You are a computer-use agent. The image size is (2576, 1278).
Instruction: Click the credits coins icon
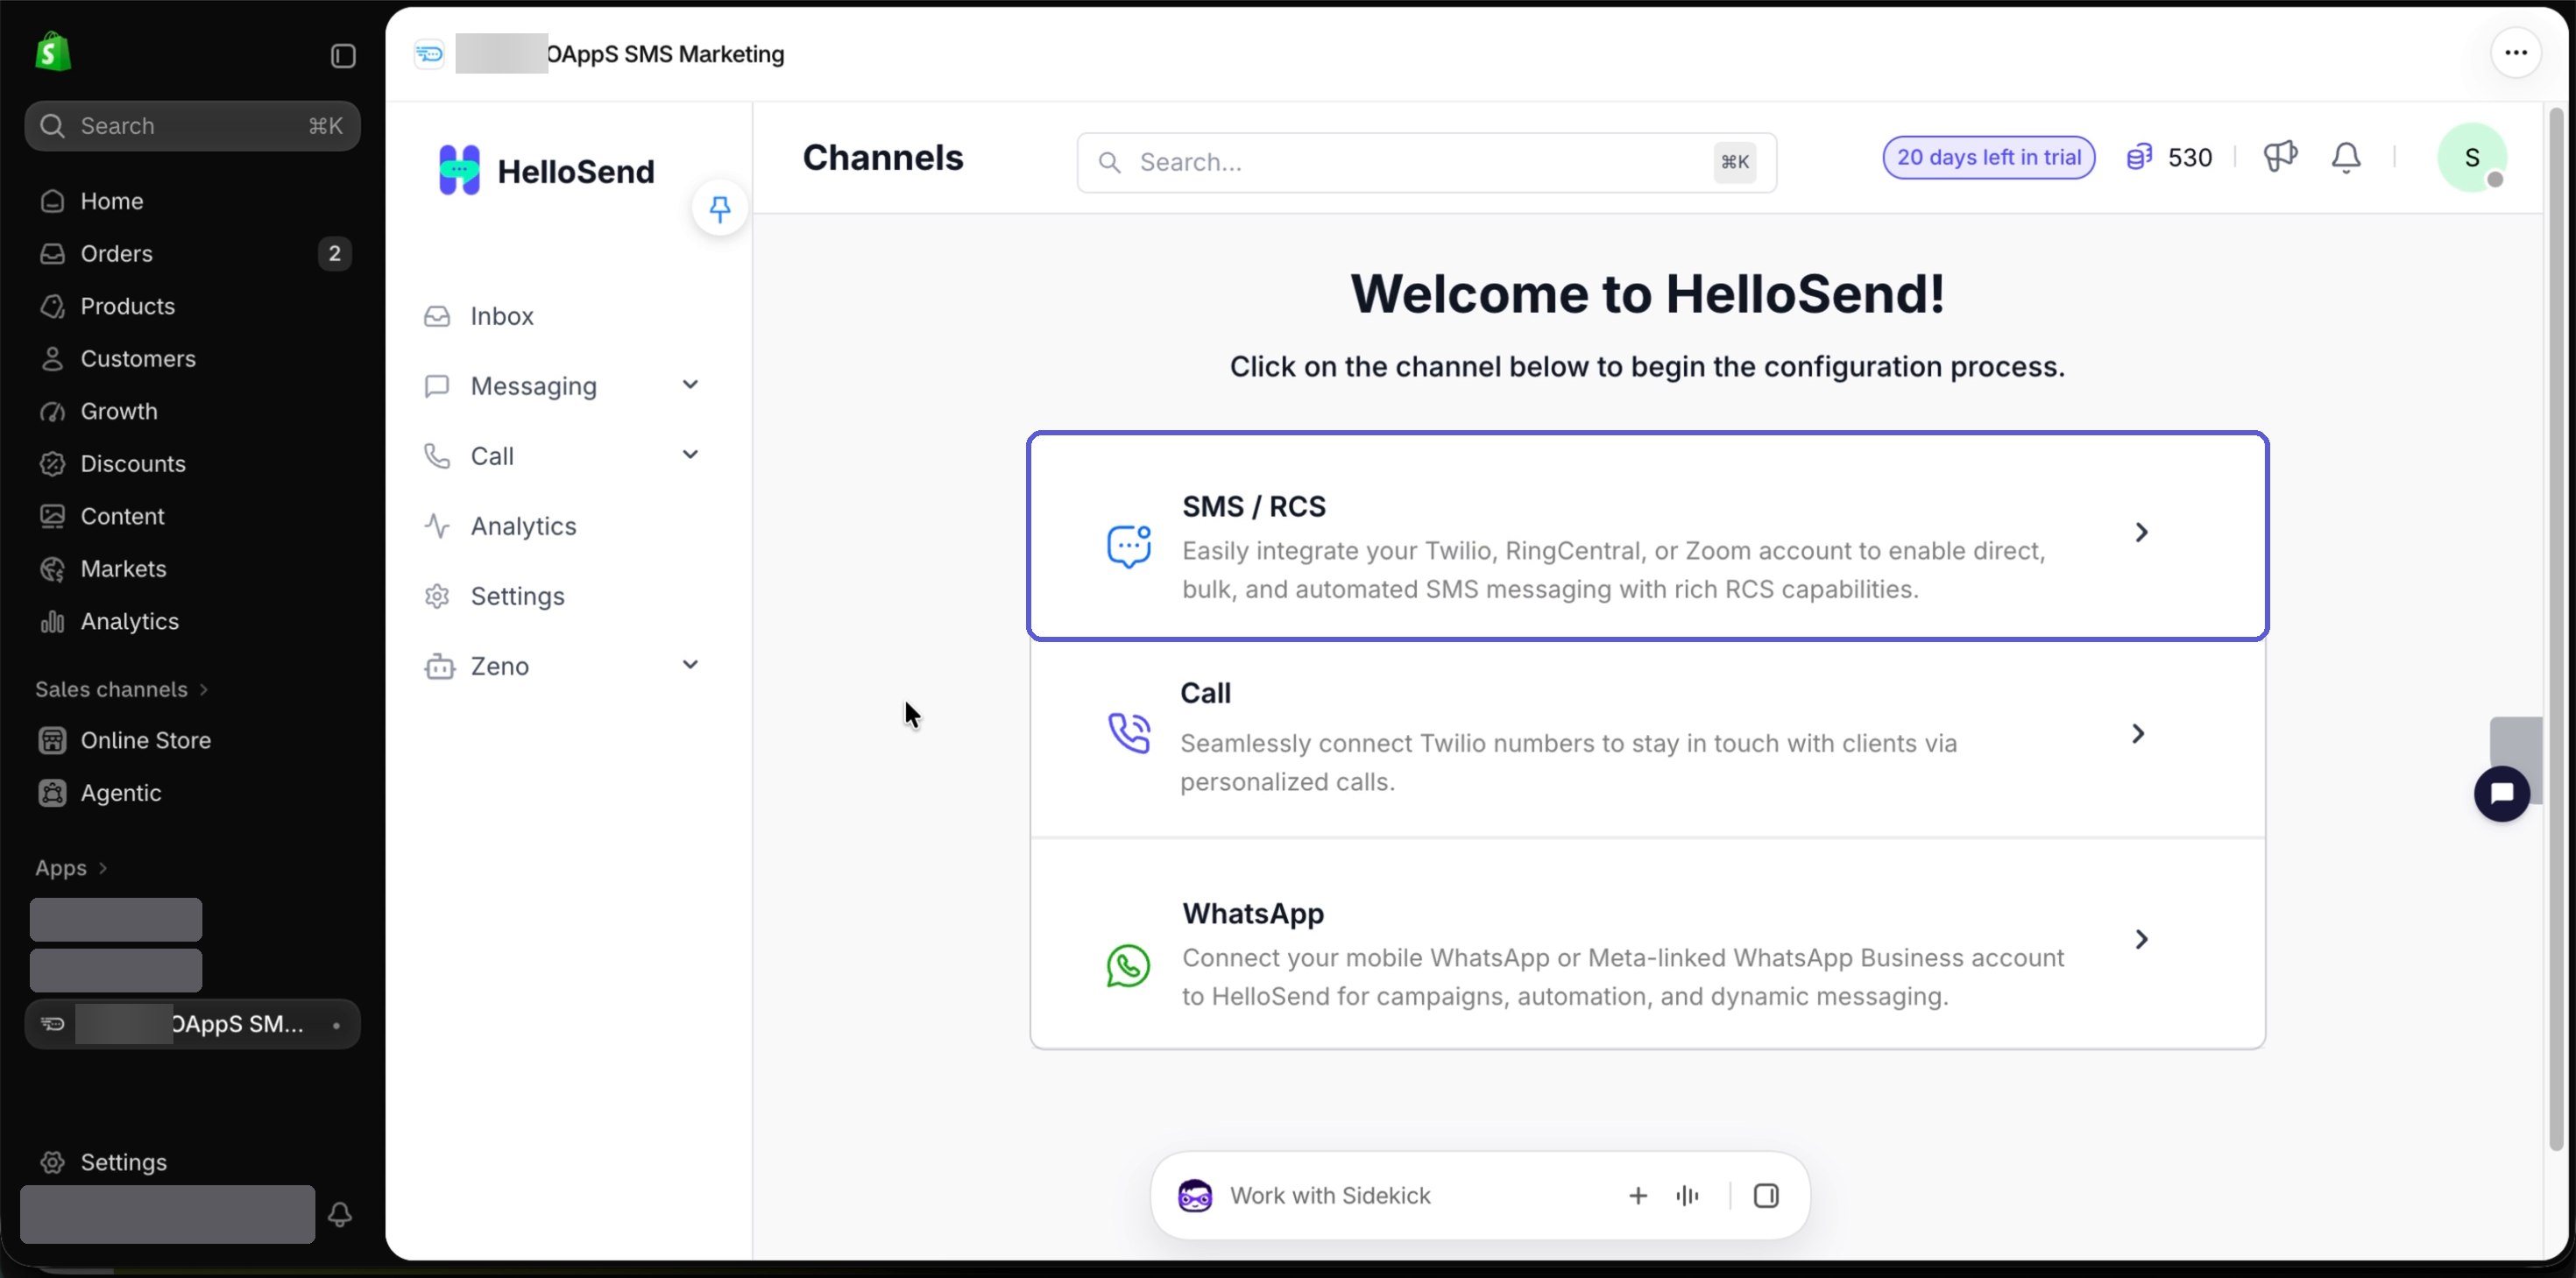(2139, 157)
